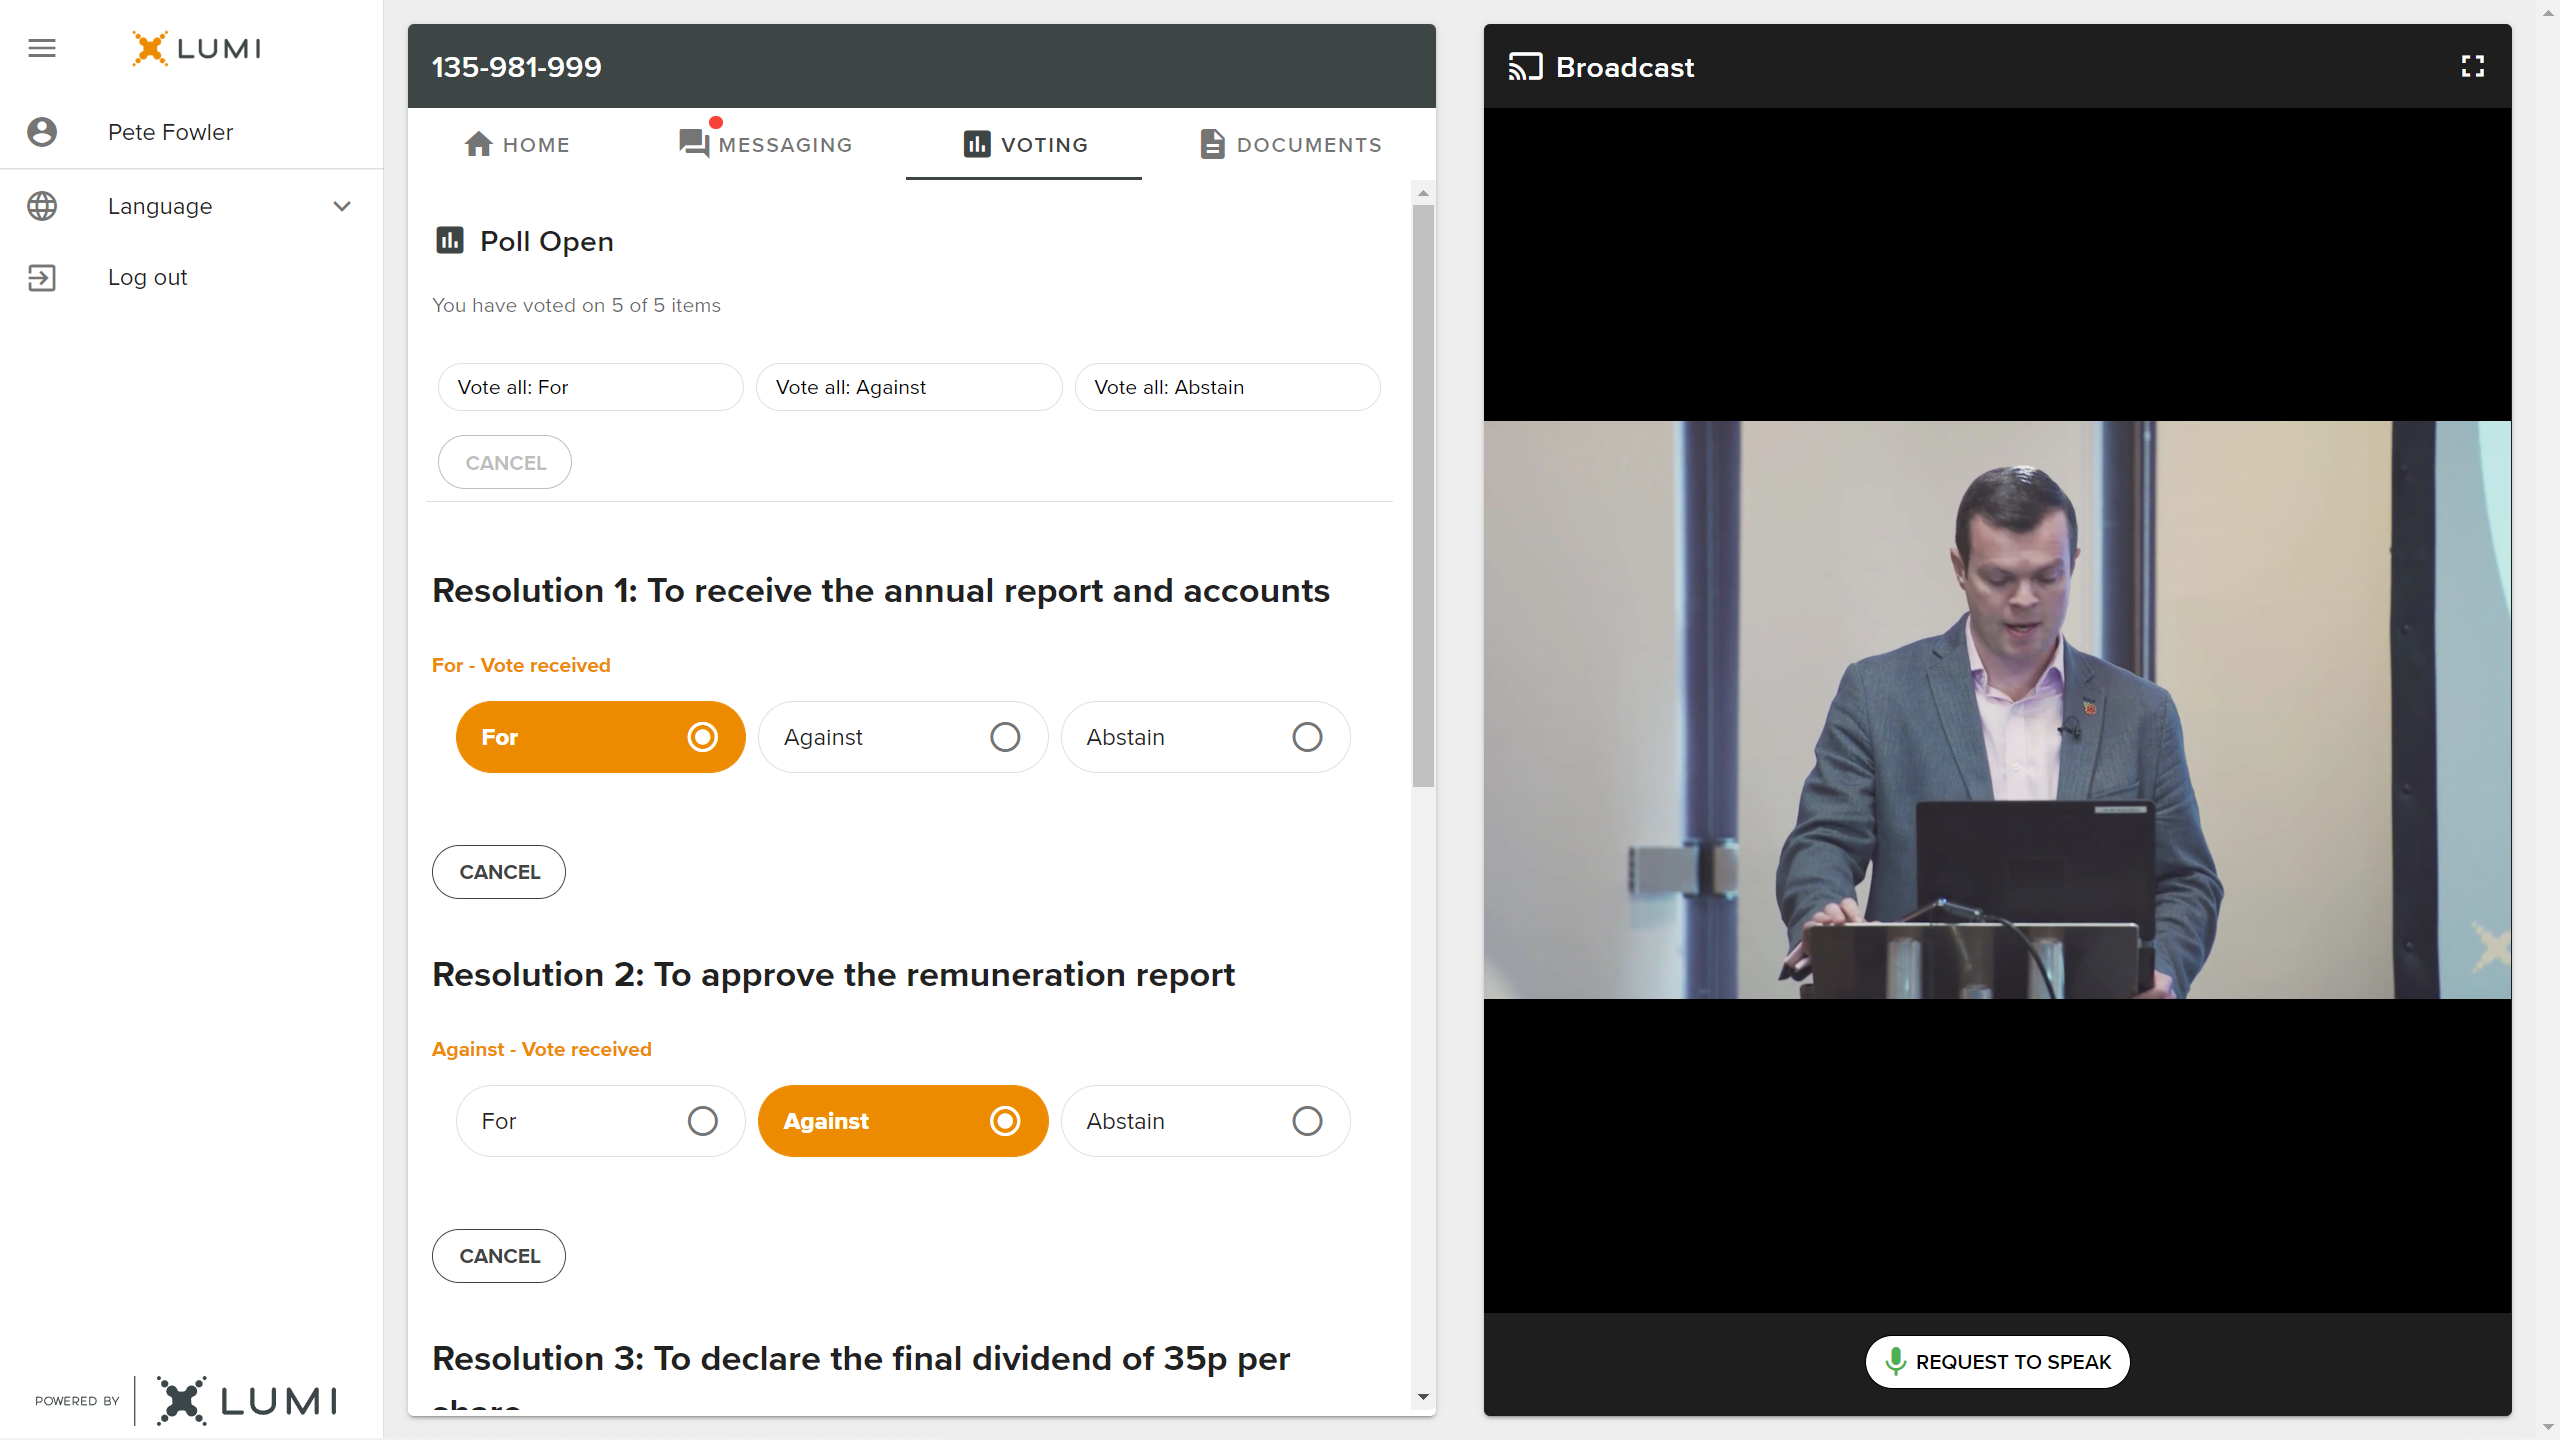Image resolution: width=2560 pixels, height=1440 pixels.
Task: Click the Language globe icon
Action: point(42,206)
